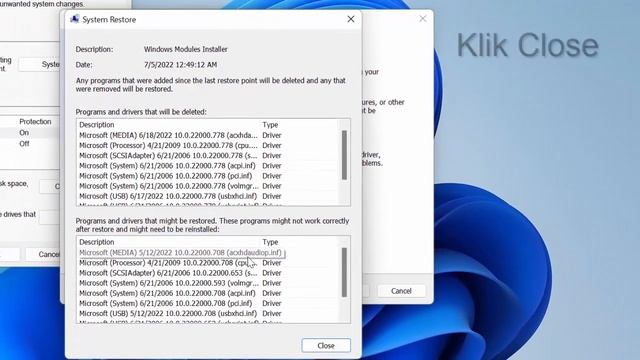Select Microsoft (USB) 6/17/2022 usbxhci.inf row
This screenshot has height=360, width=640.
208,196
